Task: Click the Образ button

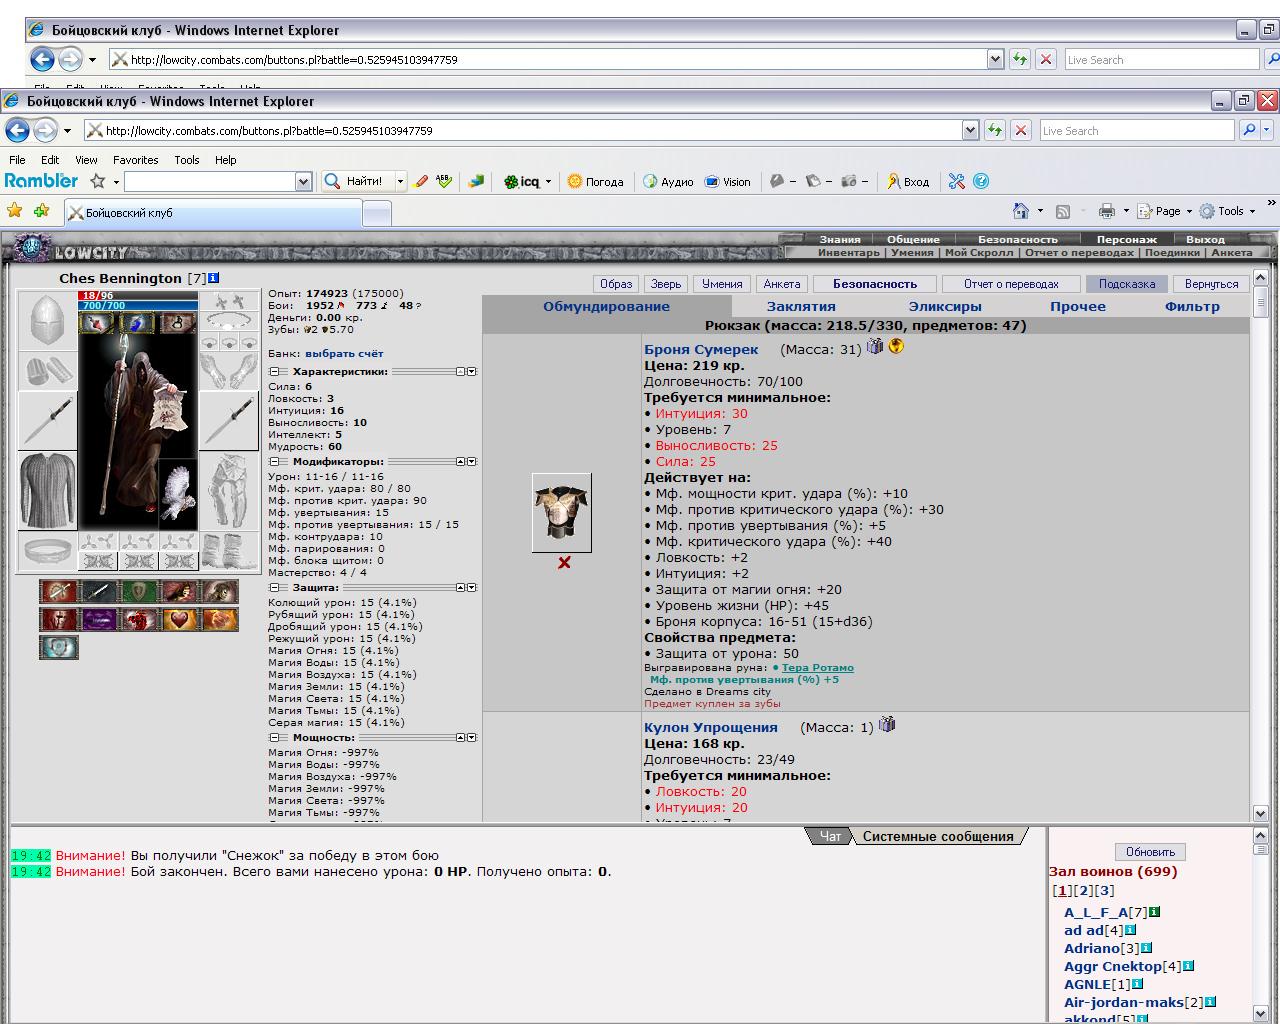Action: point(616,284)
